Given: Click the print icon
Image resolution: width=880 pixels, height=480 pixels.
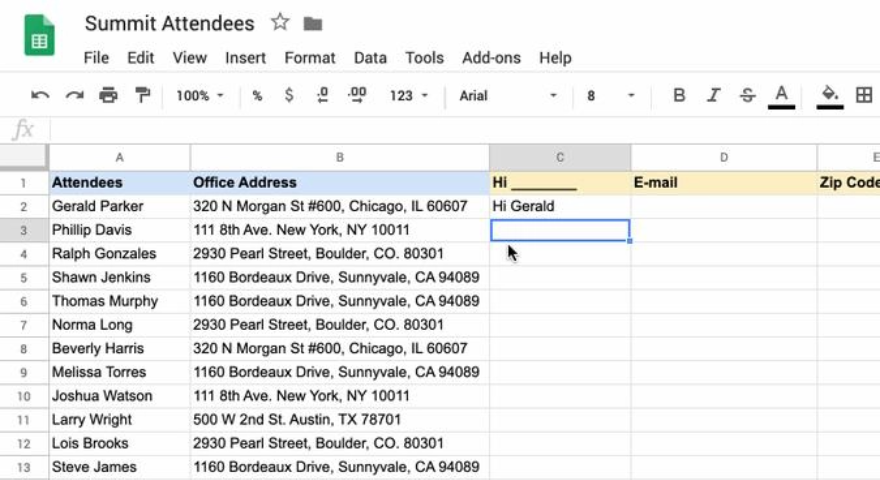Looking at the screenshot, I should click(108, 96).
